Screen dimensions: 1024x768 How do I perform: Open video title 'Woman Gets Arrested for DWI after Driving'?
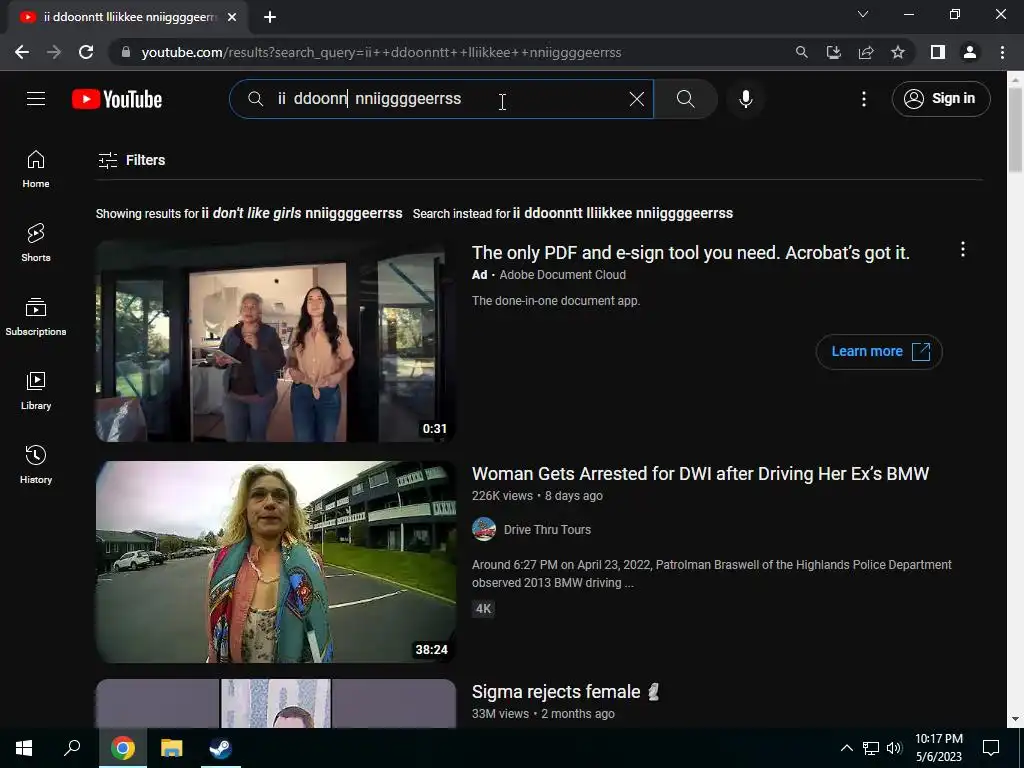(700, 473)
